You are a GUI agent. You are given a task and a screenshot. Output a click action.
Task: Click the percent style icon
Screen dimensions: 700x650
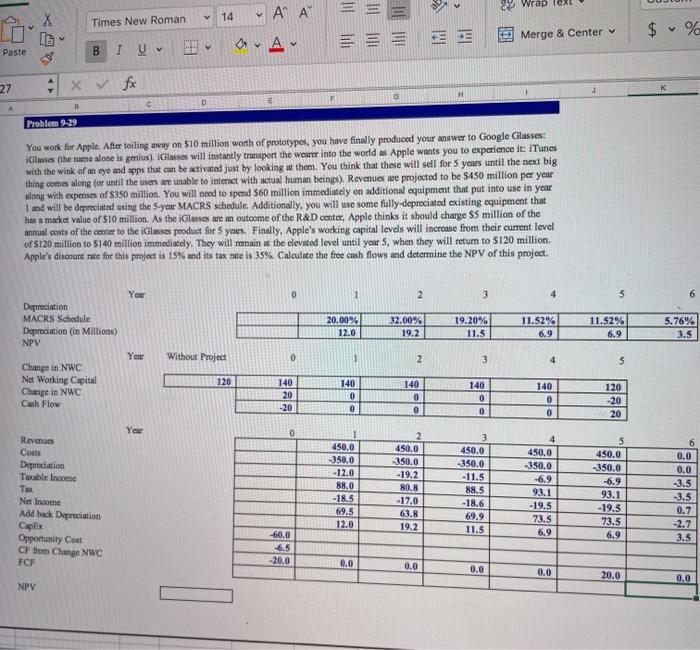[692, 29]
